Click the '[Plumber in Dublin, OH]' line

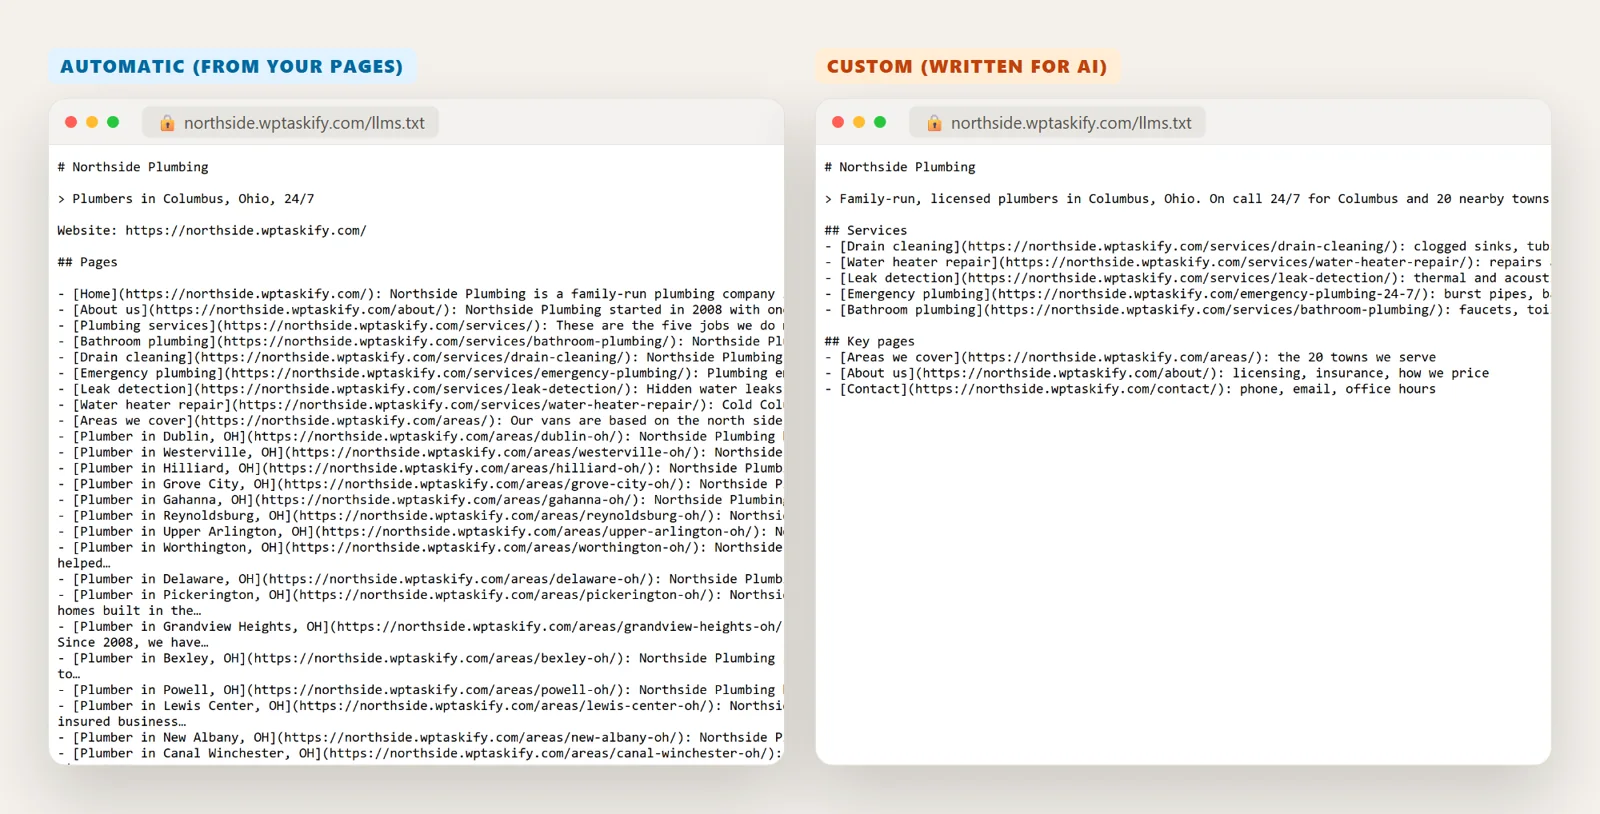tap(420, 436)
